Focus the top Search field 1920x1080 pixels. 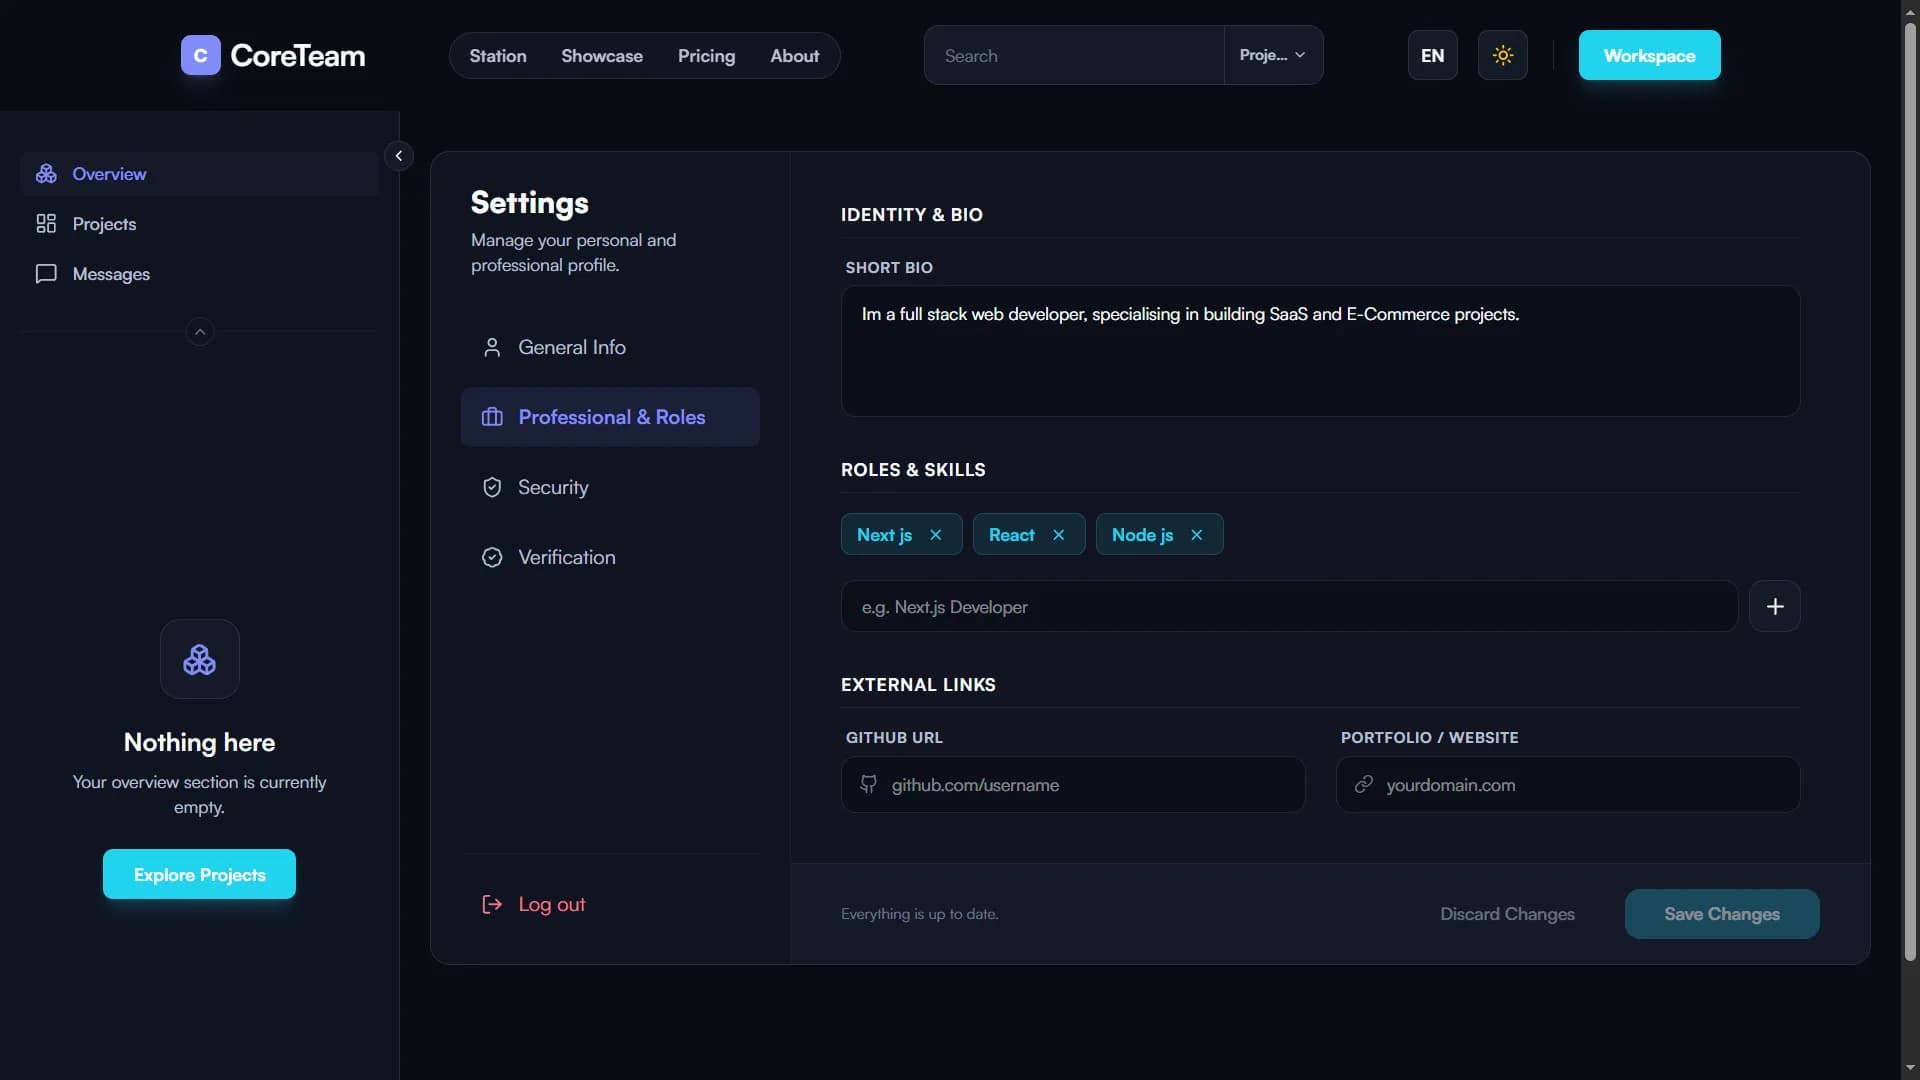click(x=1074, y=55)
